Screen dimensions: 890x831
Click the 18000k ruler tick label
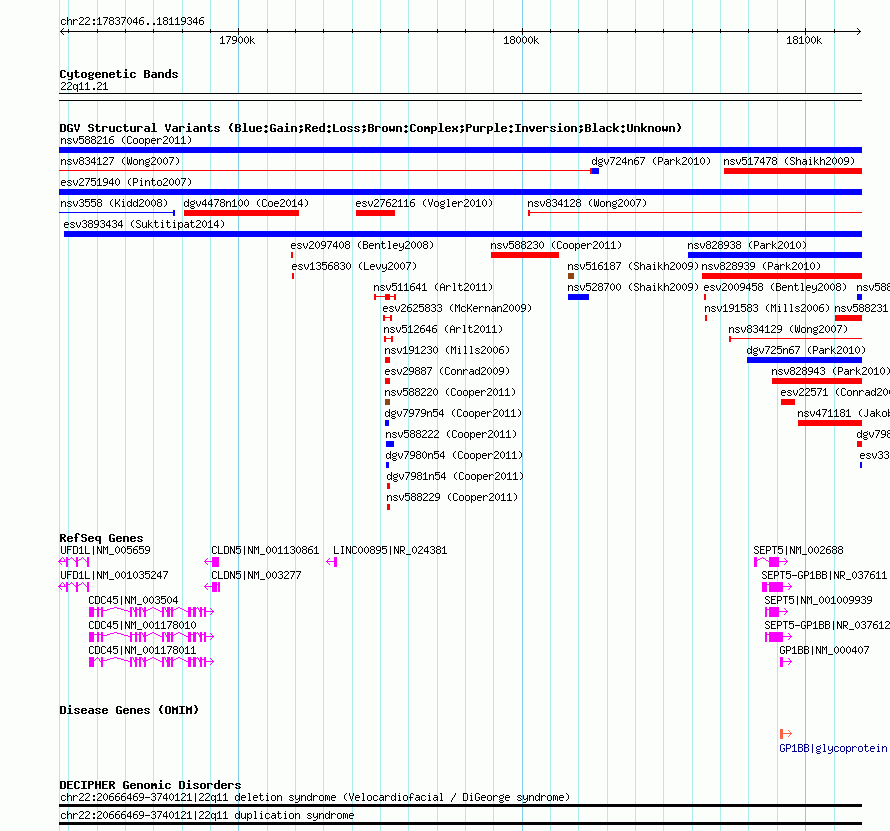pos(521,40)
